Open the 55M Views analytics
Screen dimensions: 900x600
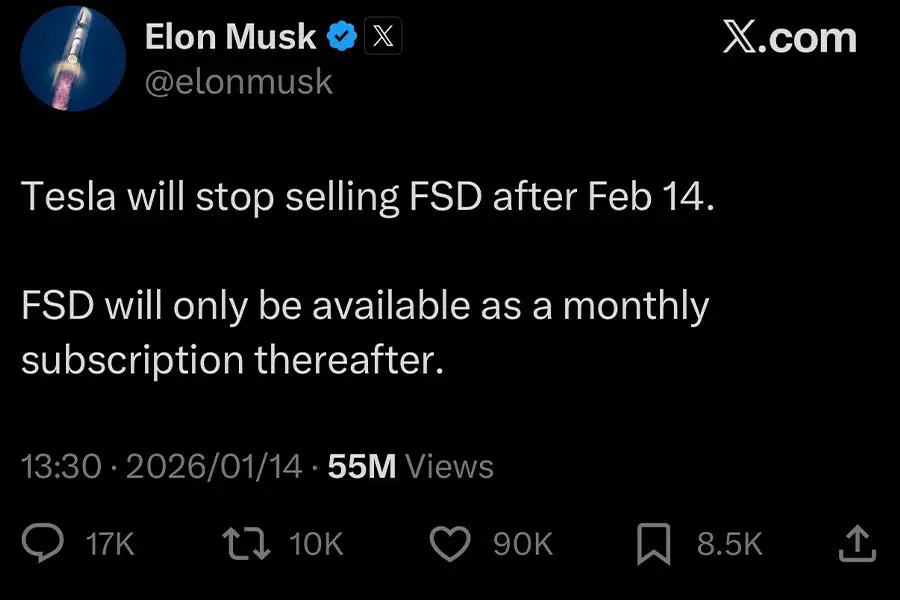410,466
